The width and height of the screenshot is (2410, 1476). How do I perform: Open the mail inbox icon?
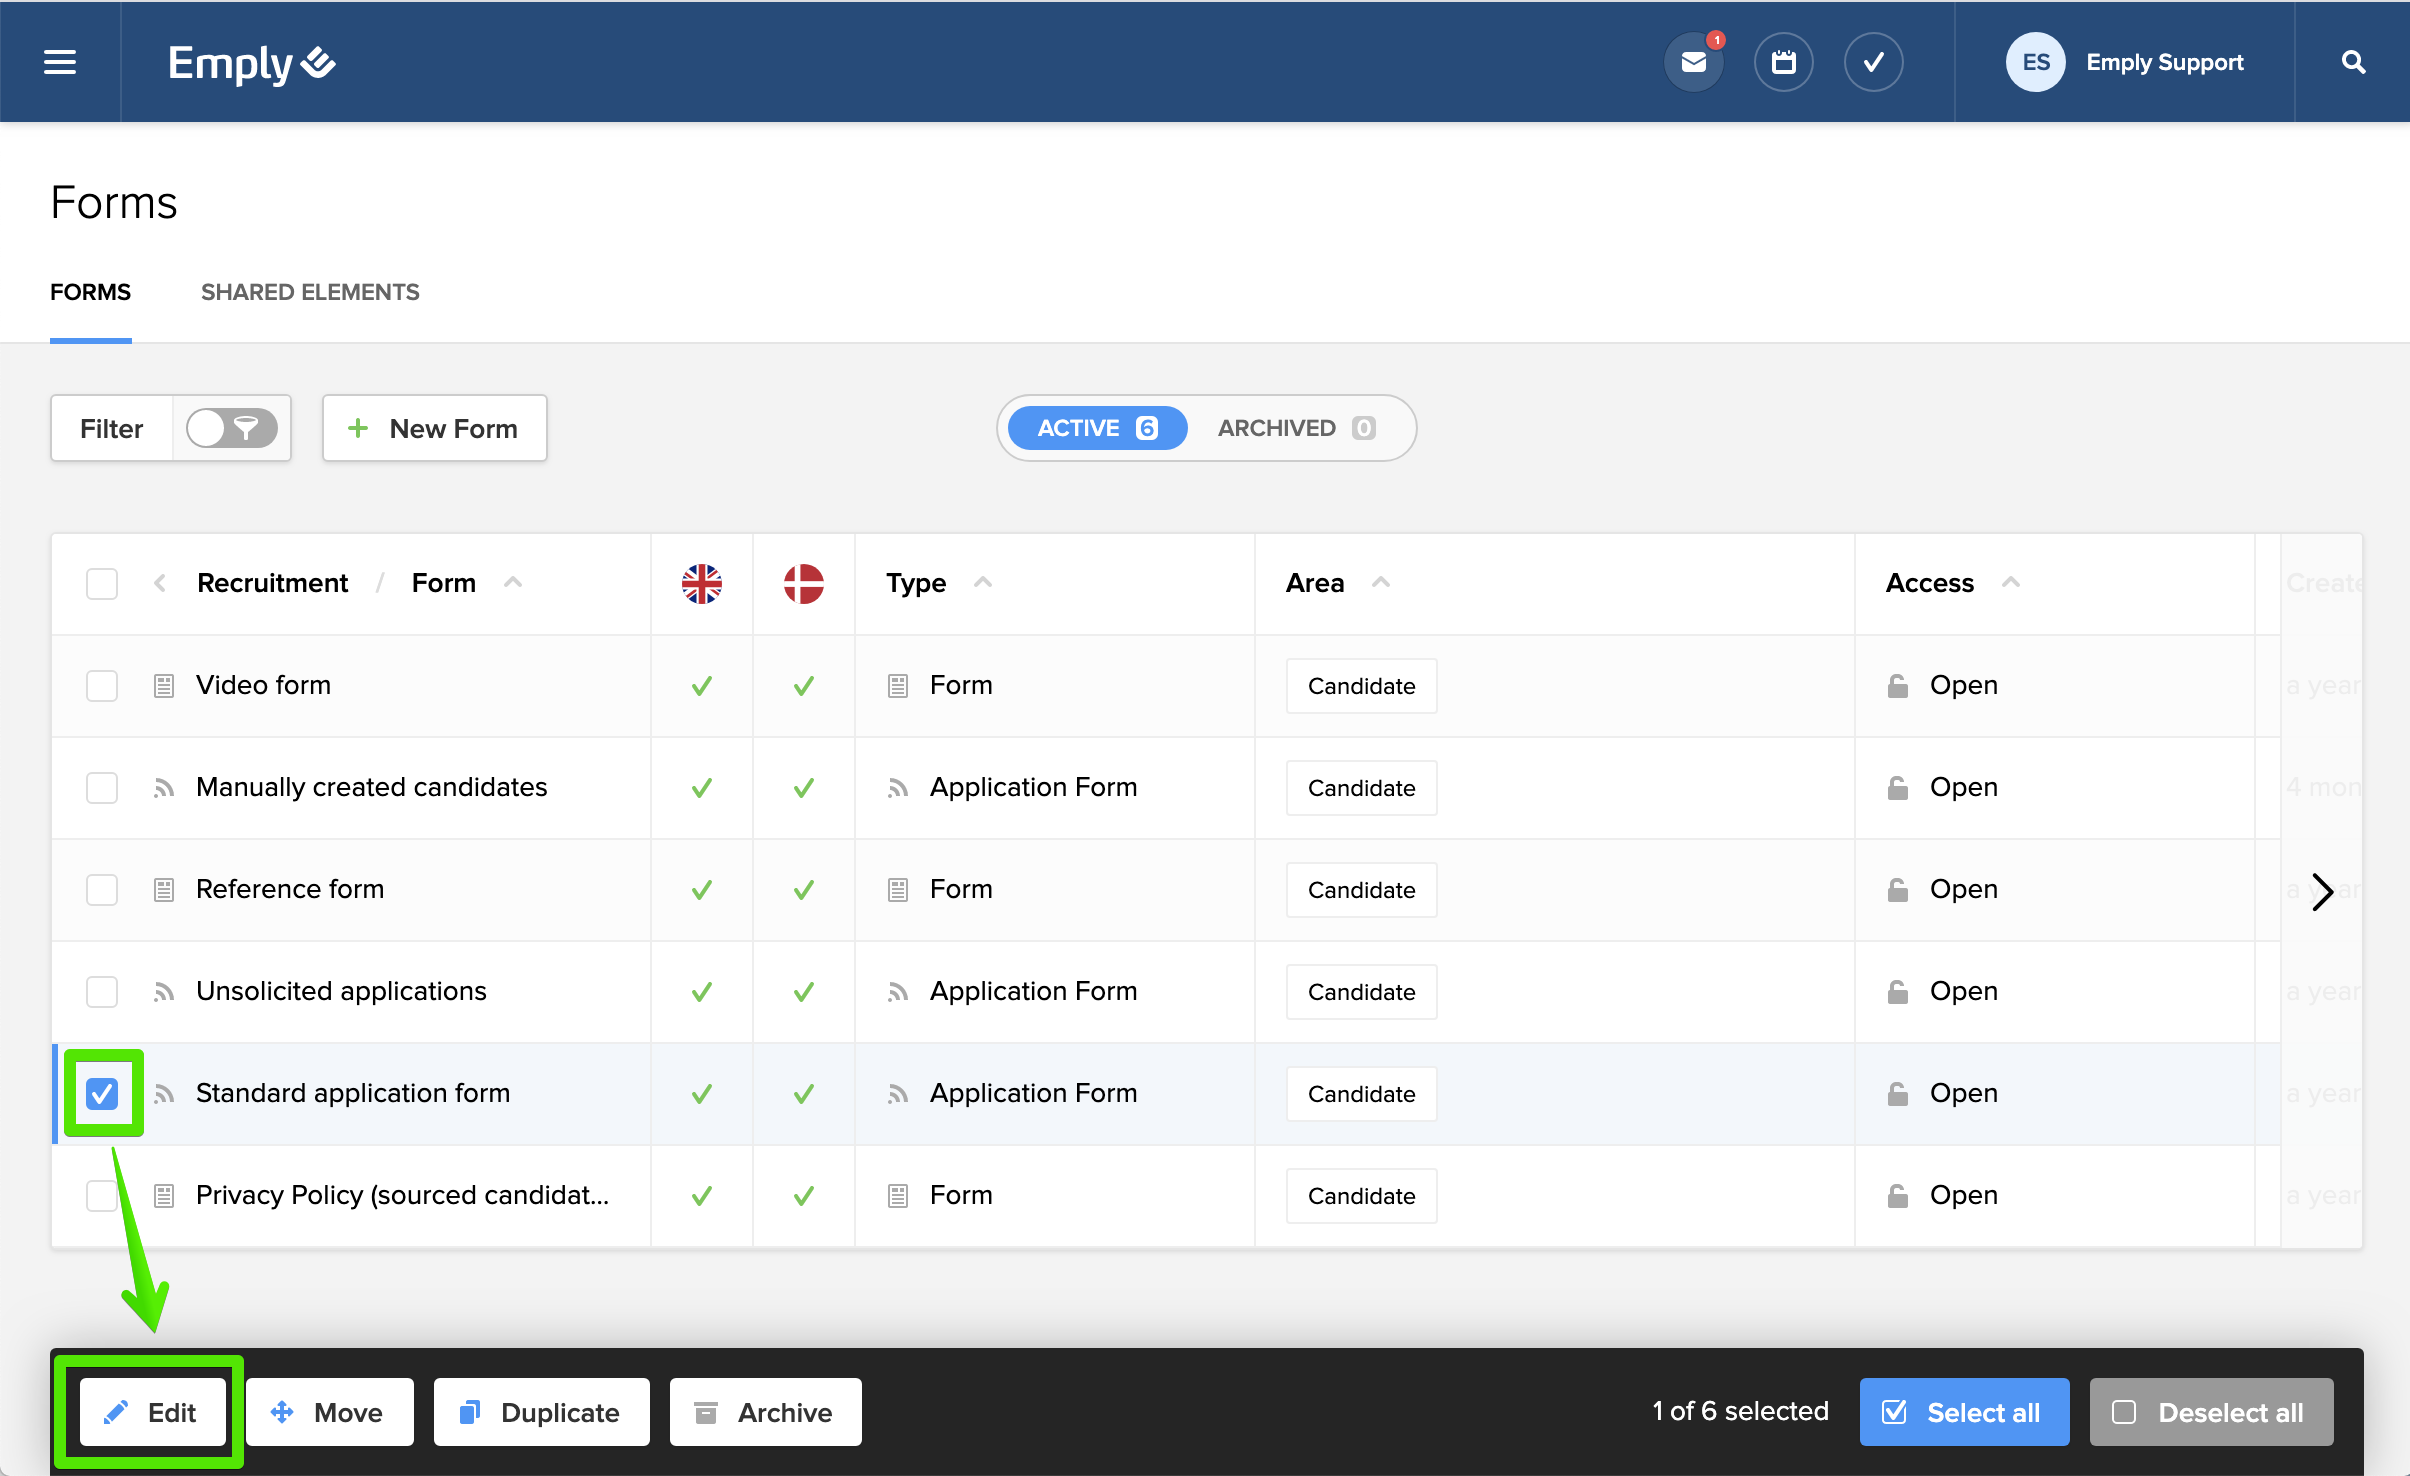coord(1693,62)
